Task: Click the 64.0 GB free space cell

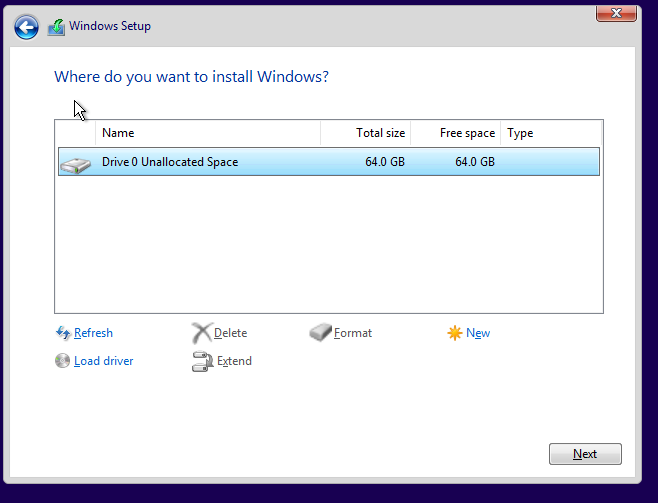Action: (475, 162)
